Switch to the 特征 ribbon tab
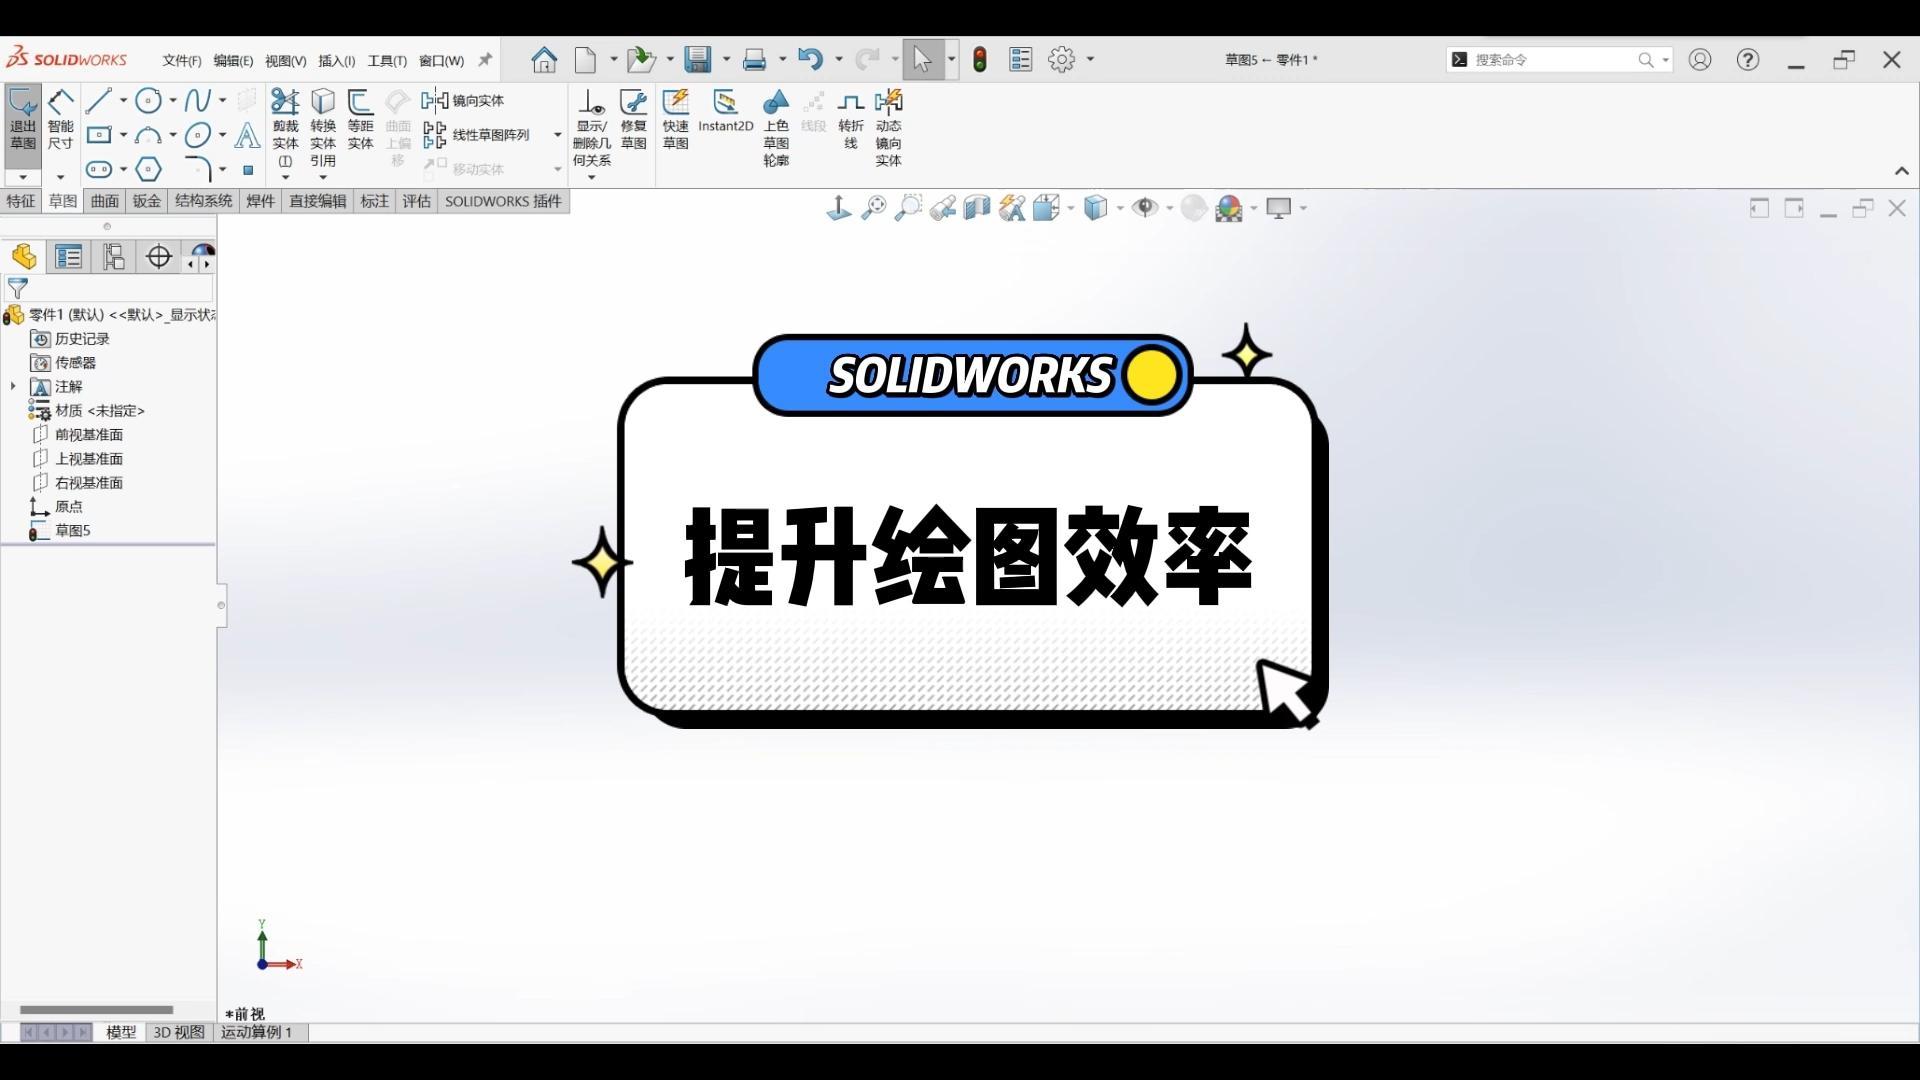The image size is (1920, 1080). click(20, 201)
